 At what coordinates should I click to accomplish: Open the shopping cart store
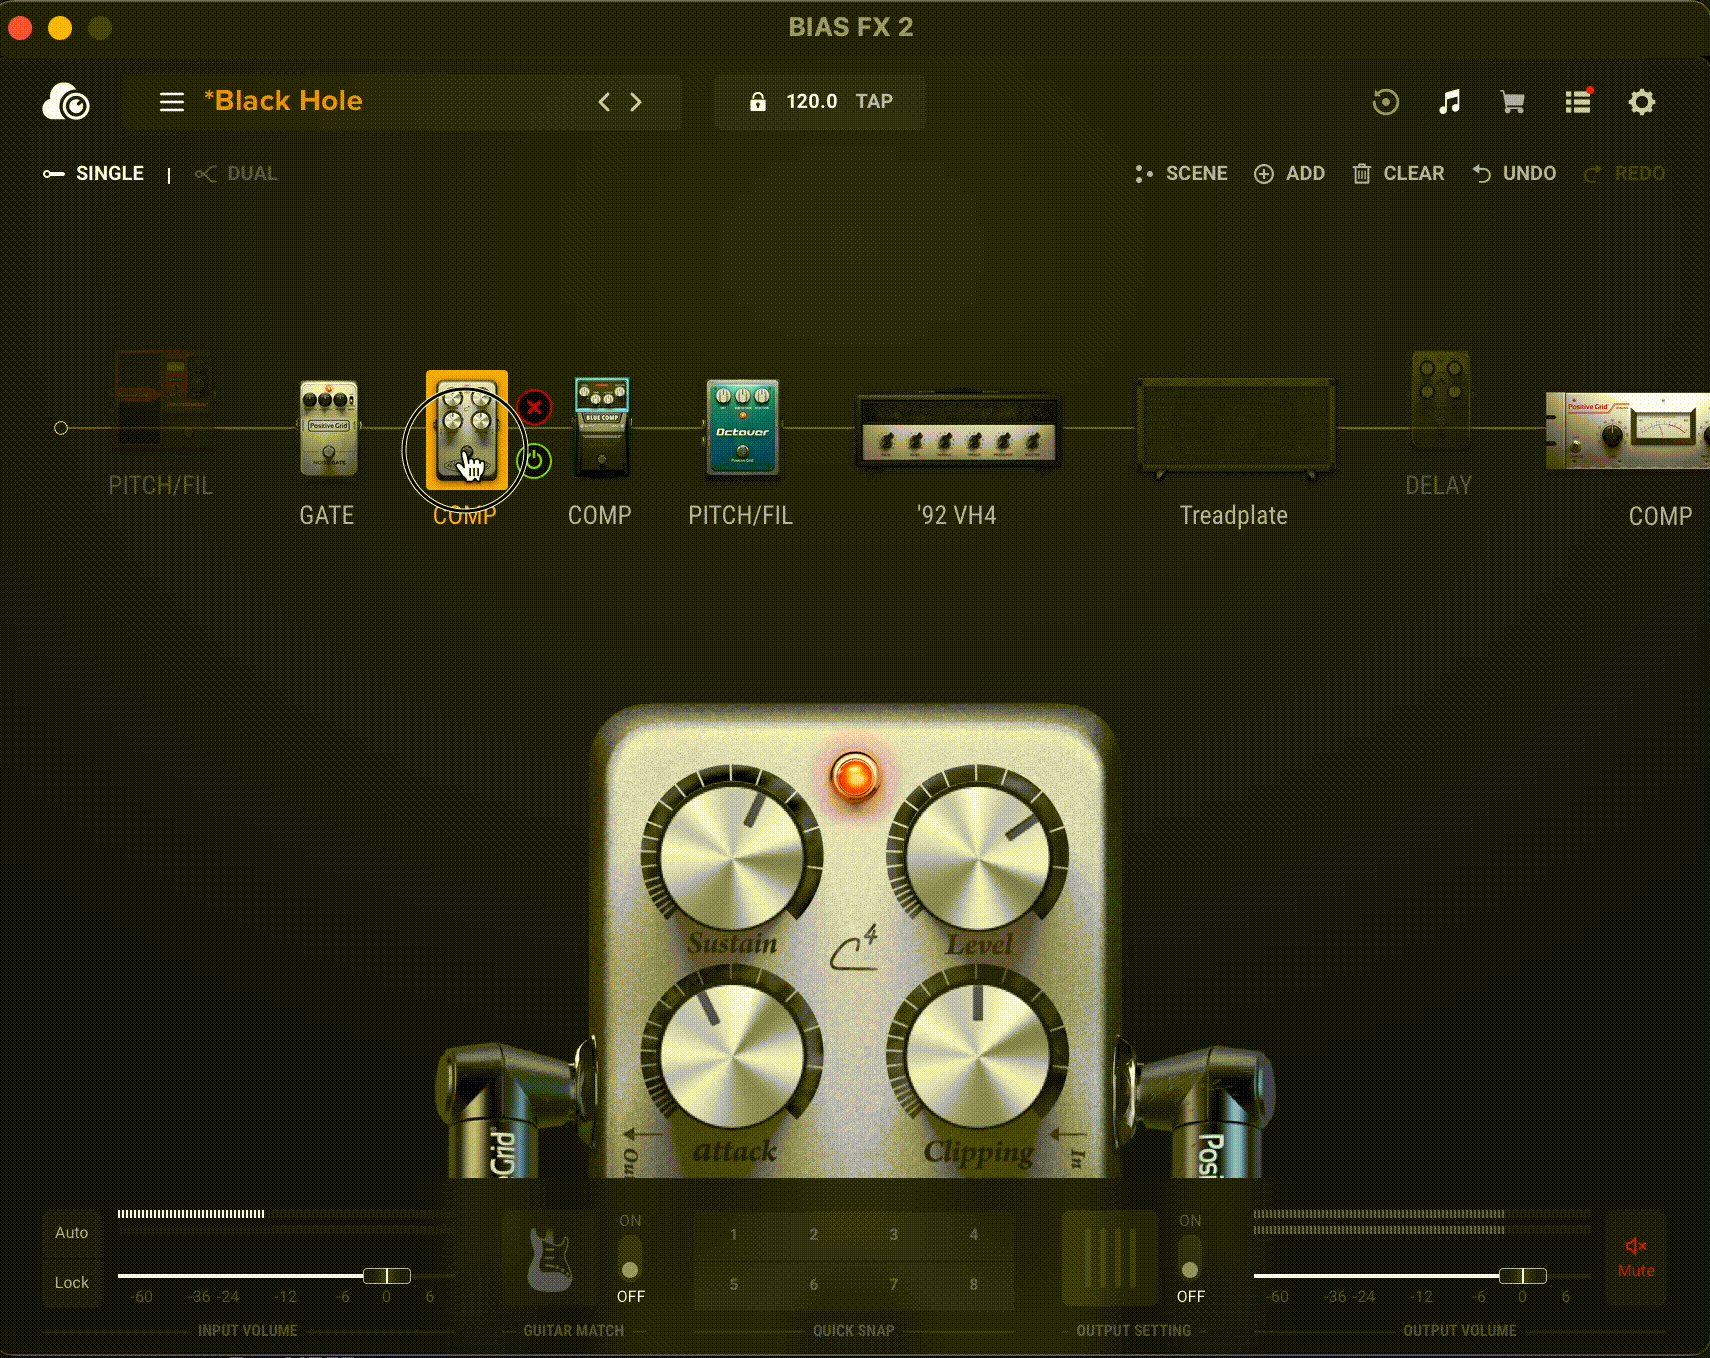pos(1513,102)
